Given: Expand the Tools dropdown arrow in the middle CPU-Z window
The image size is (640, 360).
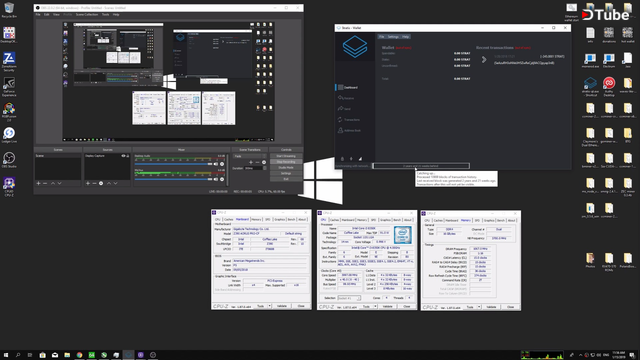Looking at the screenshot, I should click(x=375, y=306).
